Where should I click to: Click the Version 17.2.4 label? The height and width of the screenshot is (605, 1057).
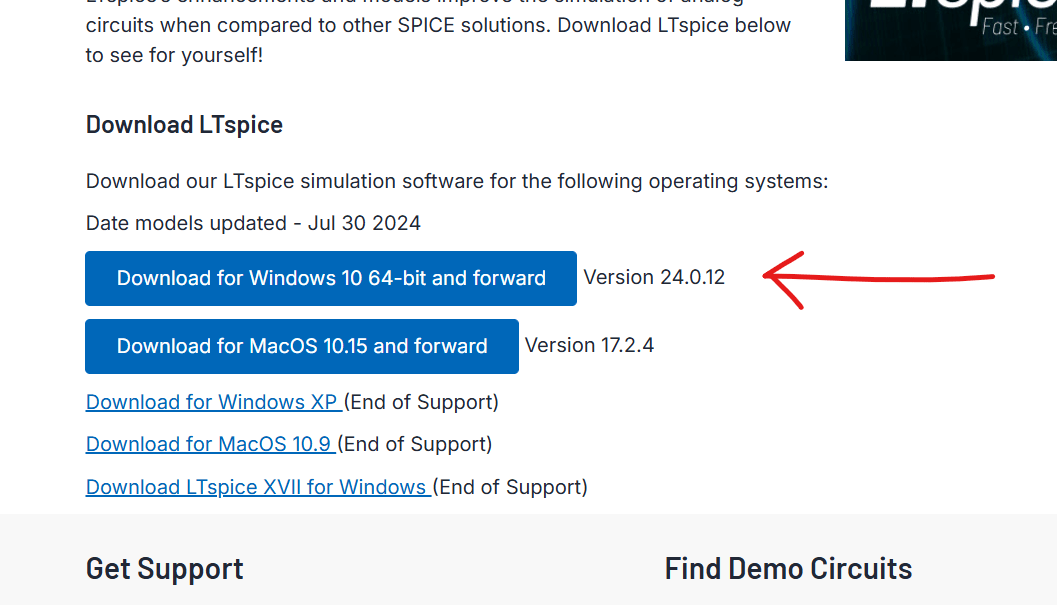click(589, 345)
